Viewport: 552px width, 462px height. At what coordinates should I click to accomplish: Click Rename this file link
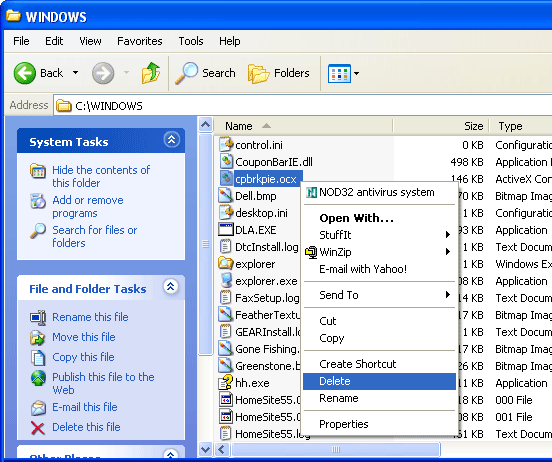(90, 317)
